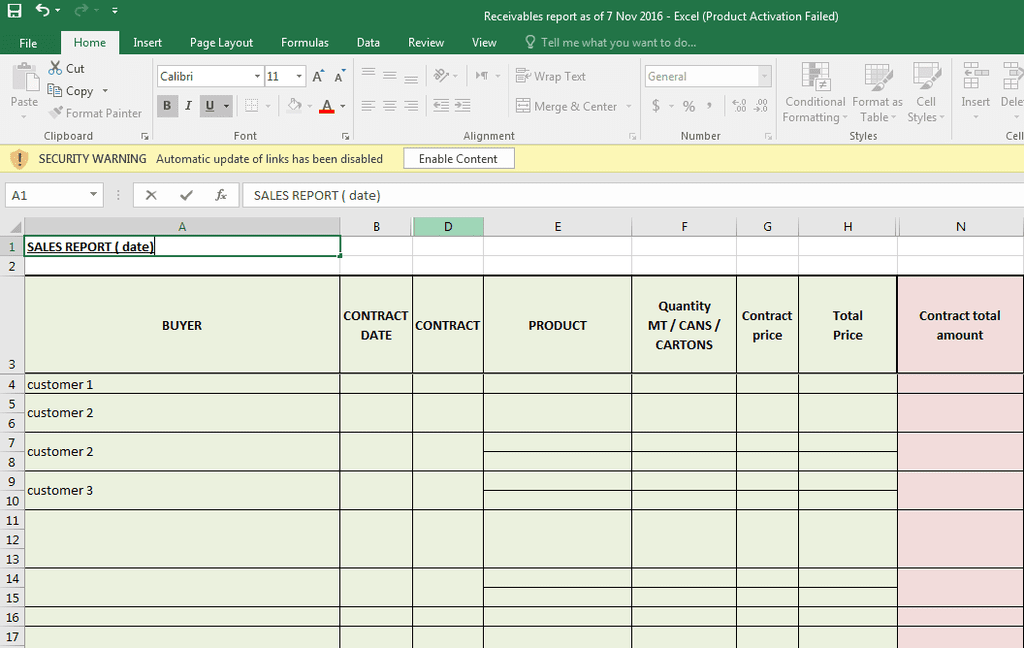Click Format as Table
Screen dimensions: 1024x648
click(877, 92)
